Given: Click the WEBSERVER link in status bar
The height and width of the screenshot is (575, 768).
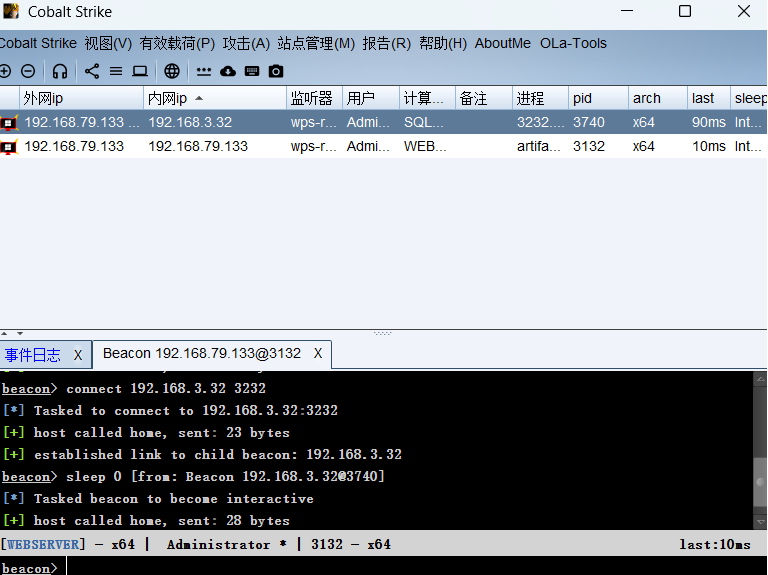Looking at the screenshot, I should pyautogui.click(x=43, y=545).
